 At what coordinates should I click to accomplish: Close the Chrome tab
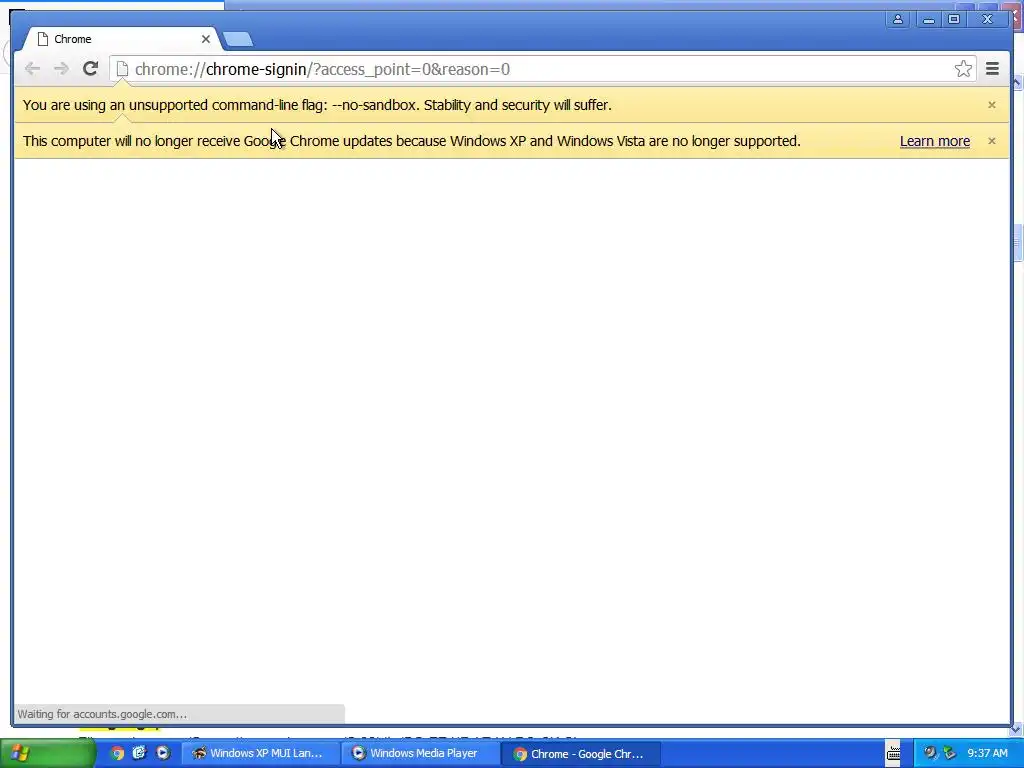pyautogui.click(x=206, y=39)
